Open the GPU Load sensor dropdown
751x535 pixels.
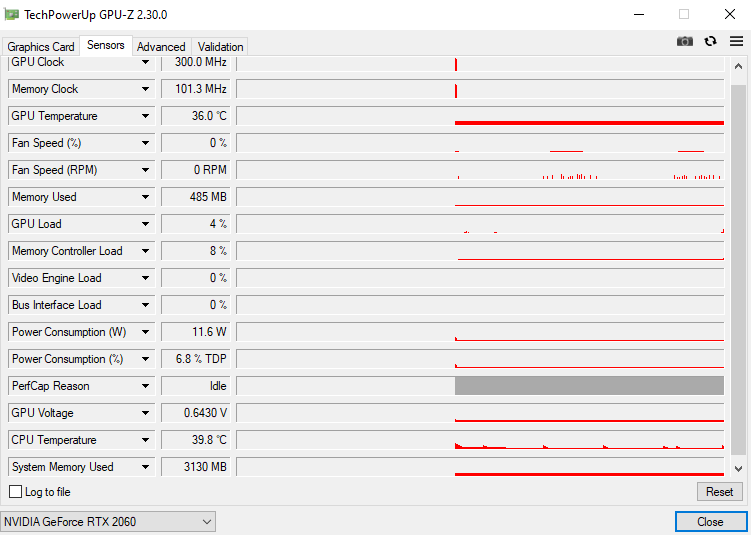[145, 224]
